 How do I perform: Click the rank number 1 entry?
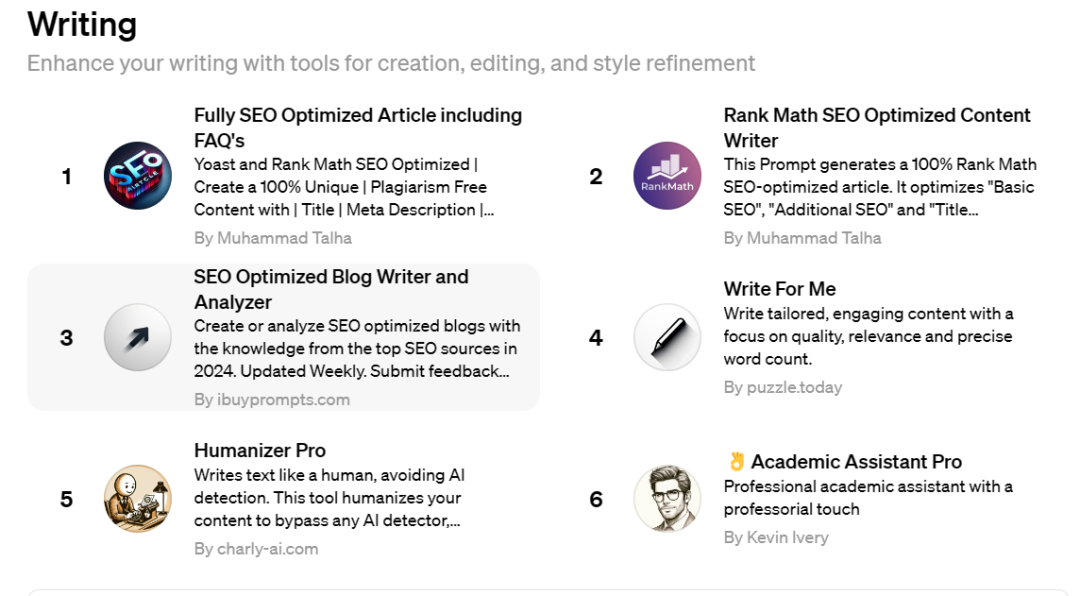66,176
